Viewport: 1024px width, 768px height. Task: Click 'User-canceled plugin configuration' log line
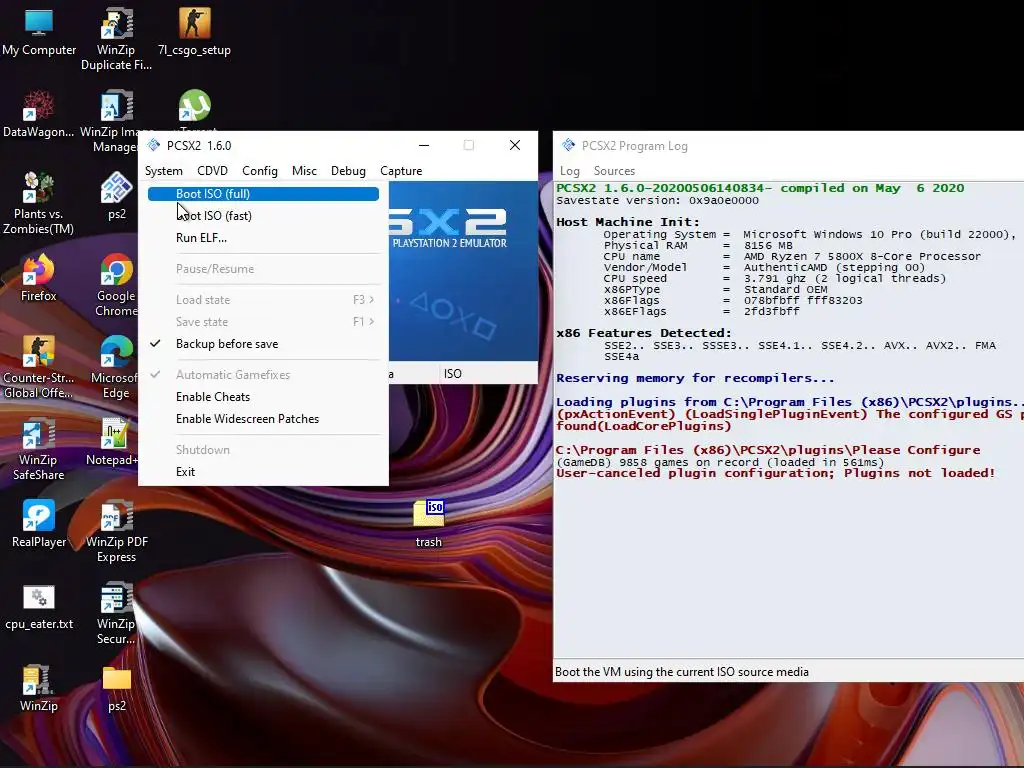(775, 473)
